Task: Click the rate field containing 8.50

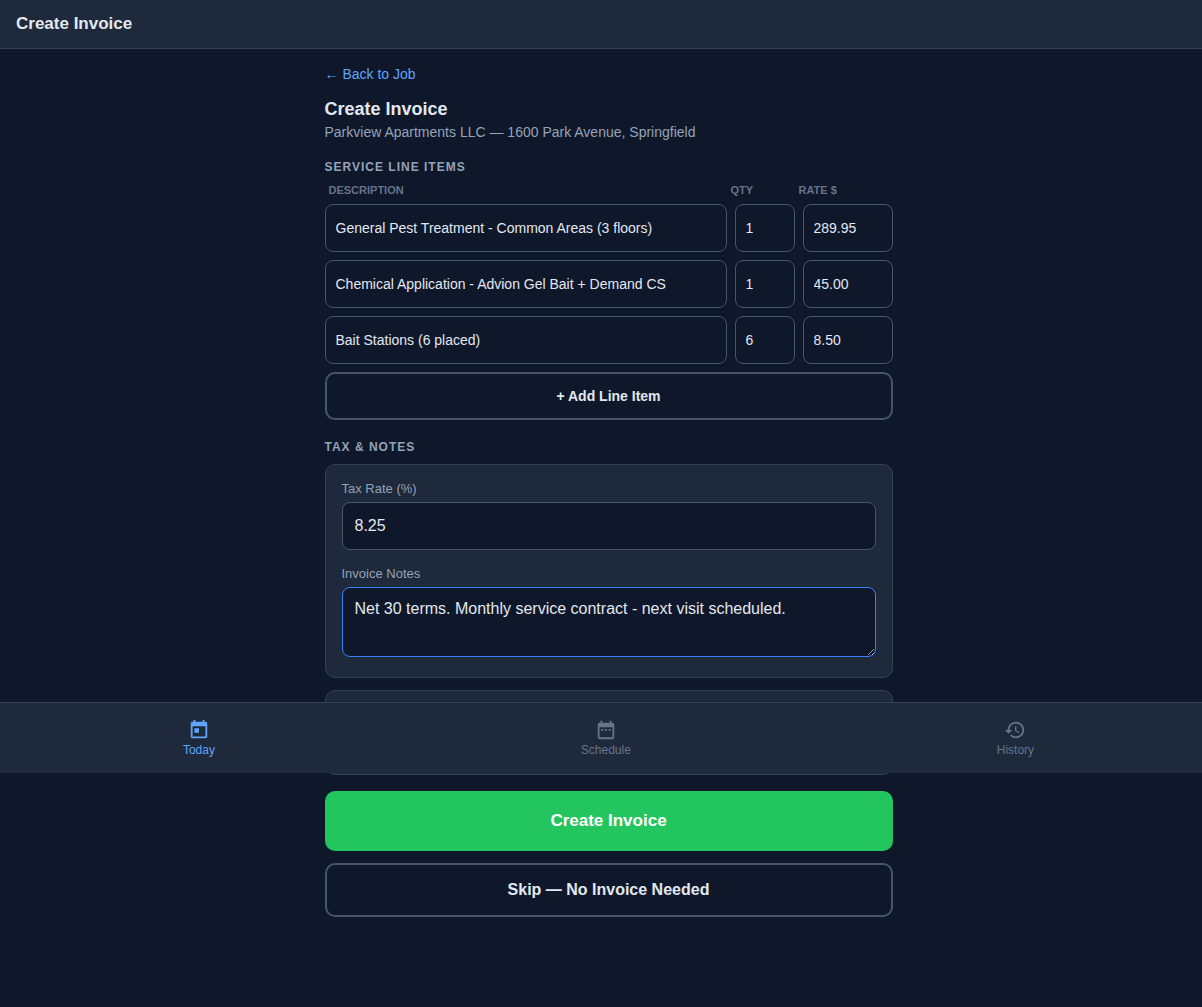Action: pyautogui.click(x=847, y=339)
